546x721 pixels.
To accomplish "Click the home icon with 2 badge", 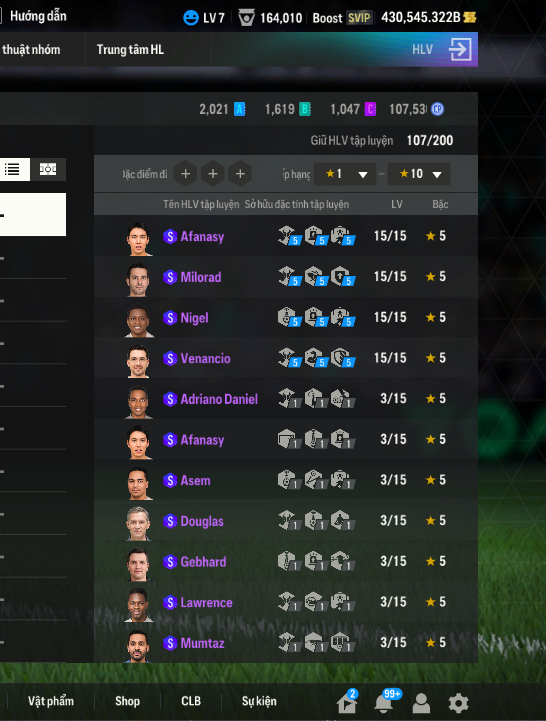I will pyautogui.click(x=347, y=703).
